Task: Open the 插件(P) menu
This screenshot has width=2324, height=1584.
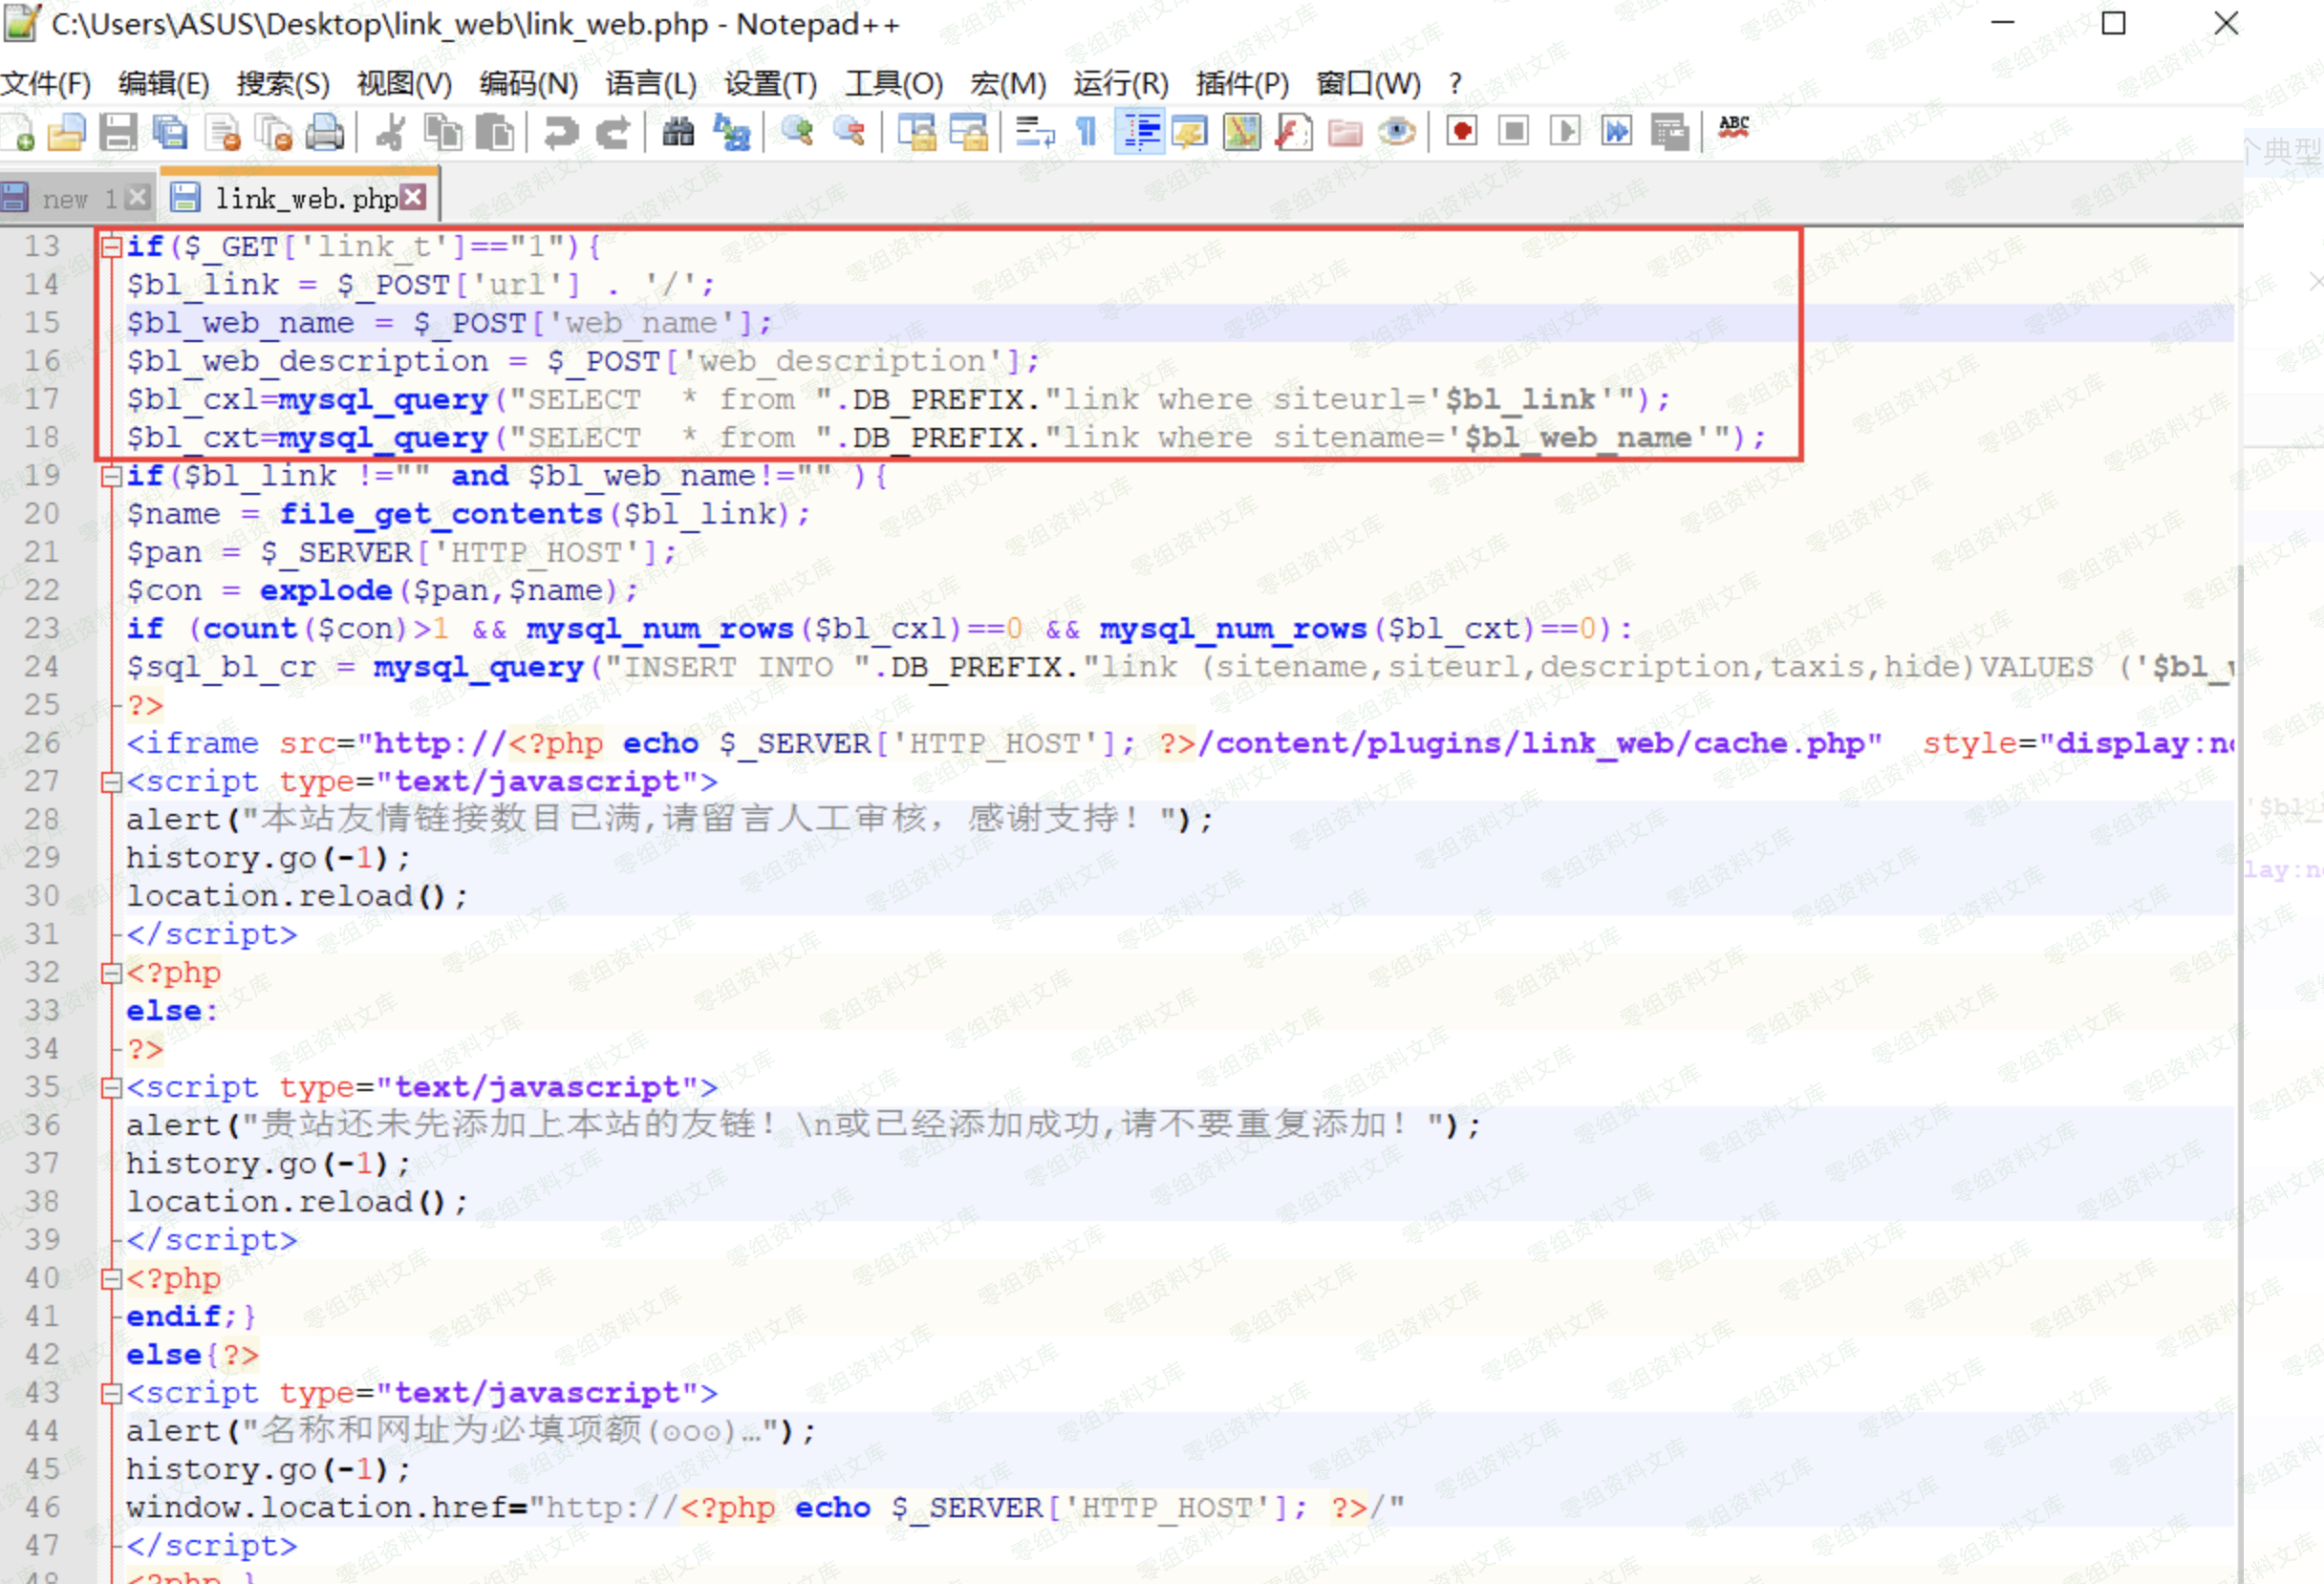Action: (x=1241, y=84)
